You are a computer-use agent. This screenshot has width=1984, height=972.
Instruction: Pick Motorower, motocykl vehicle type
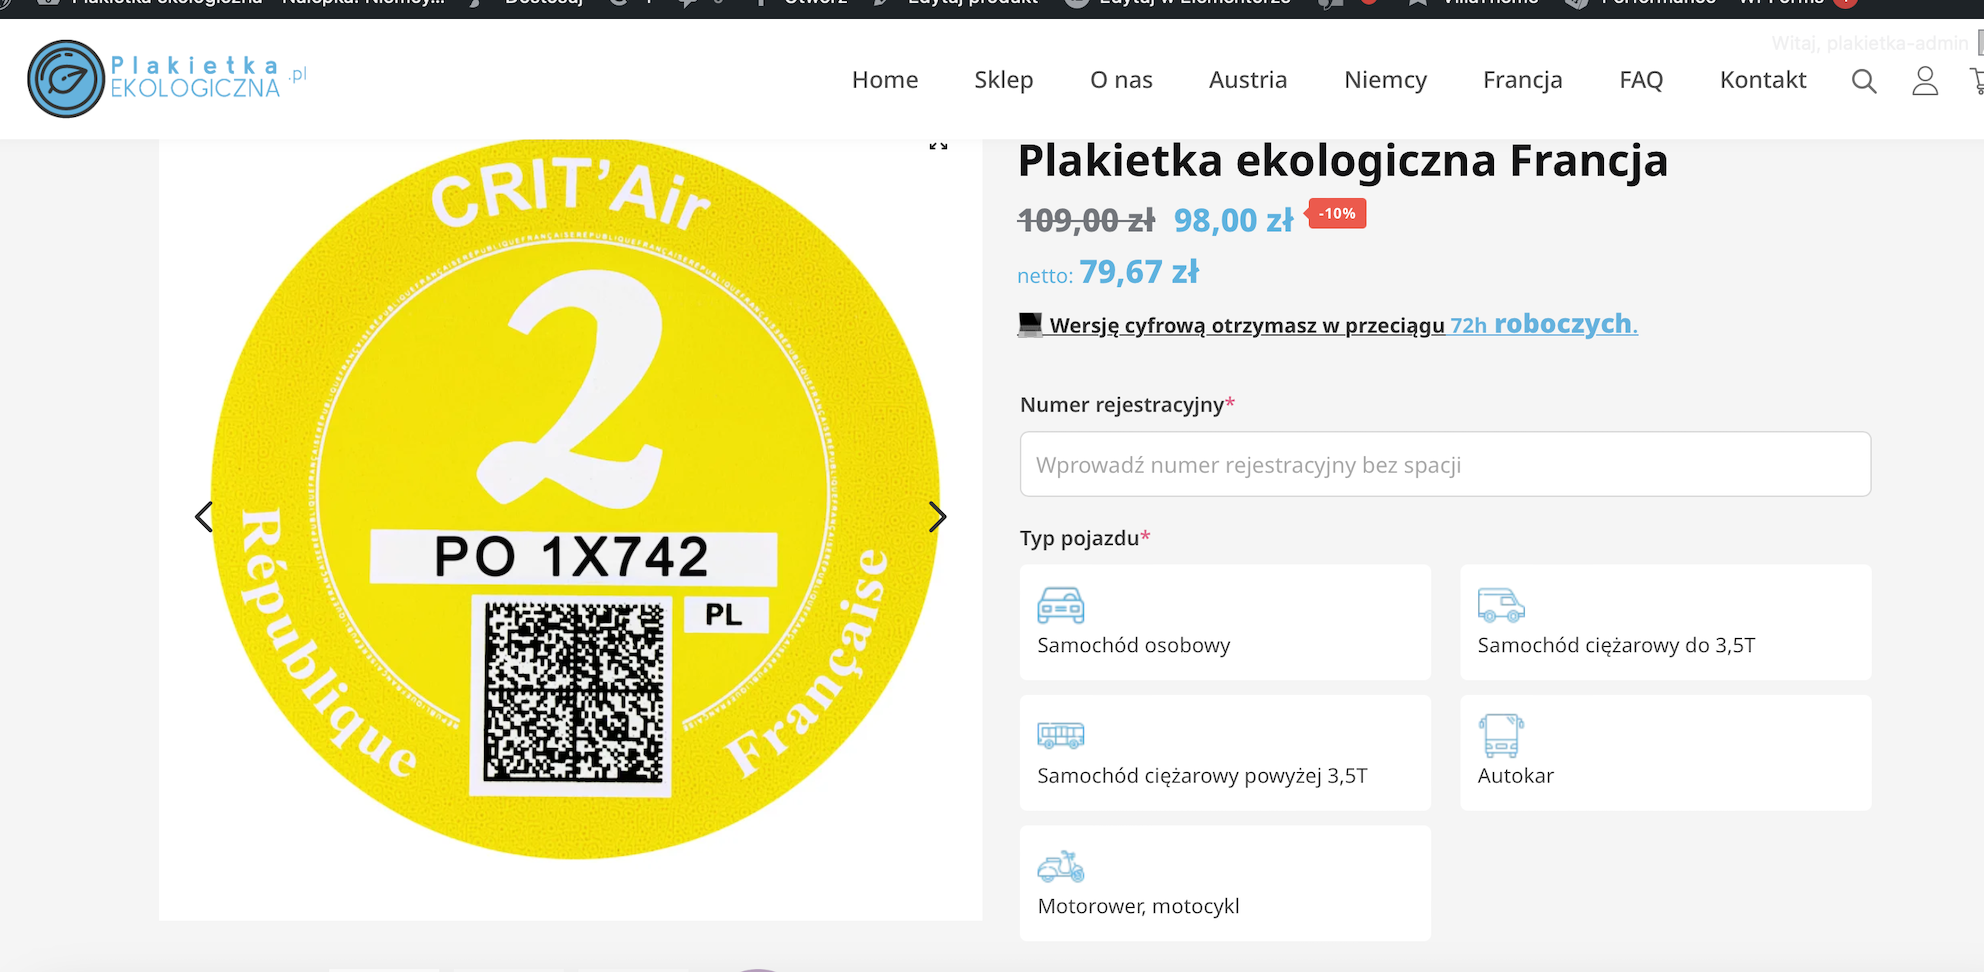[1225, 883]
